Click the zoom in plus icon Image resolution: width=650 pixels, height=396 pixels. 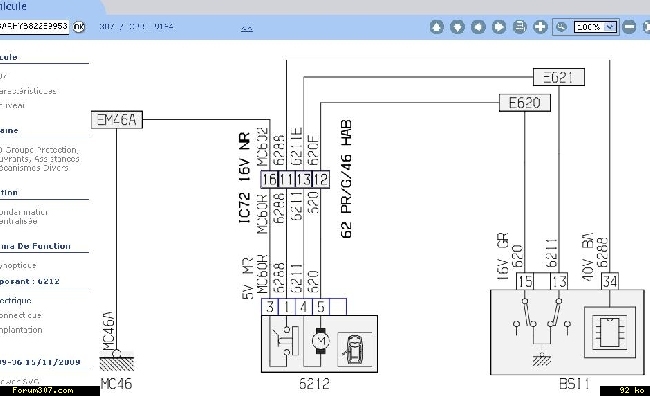pos(540,27)
